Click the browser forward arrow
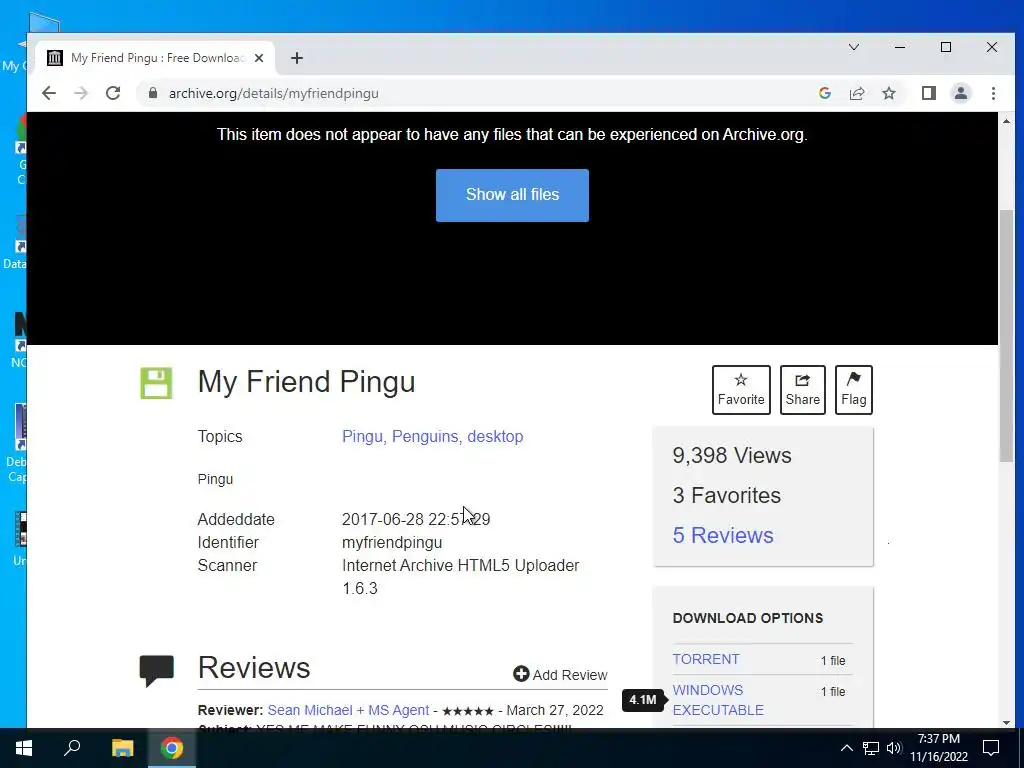 click(x=81, y=93)
